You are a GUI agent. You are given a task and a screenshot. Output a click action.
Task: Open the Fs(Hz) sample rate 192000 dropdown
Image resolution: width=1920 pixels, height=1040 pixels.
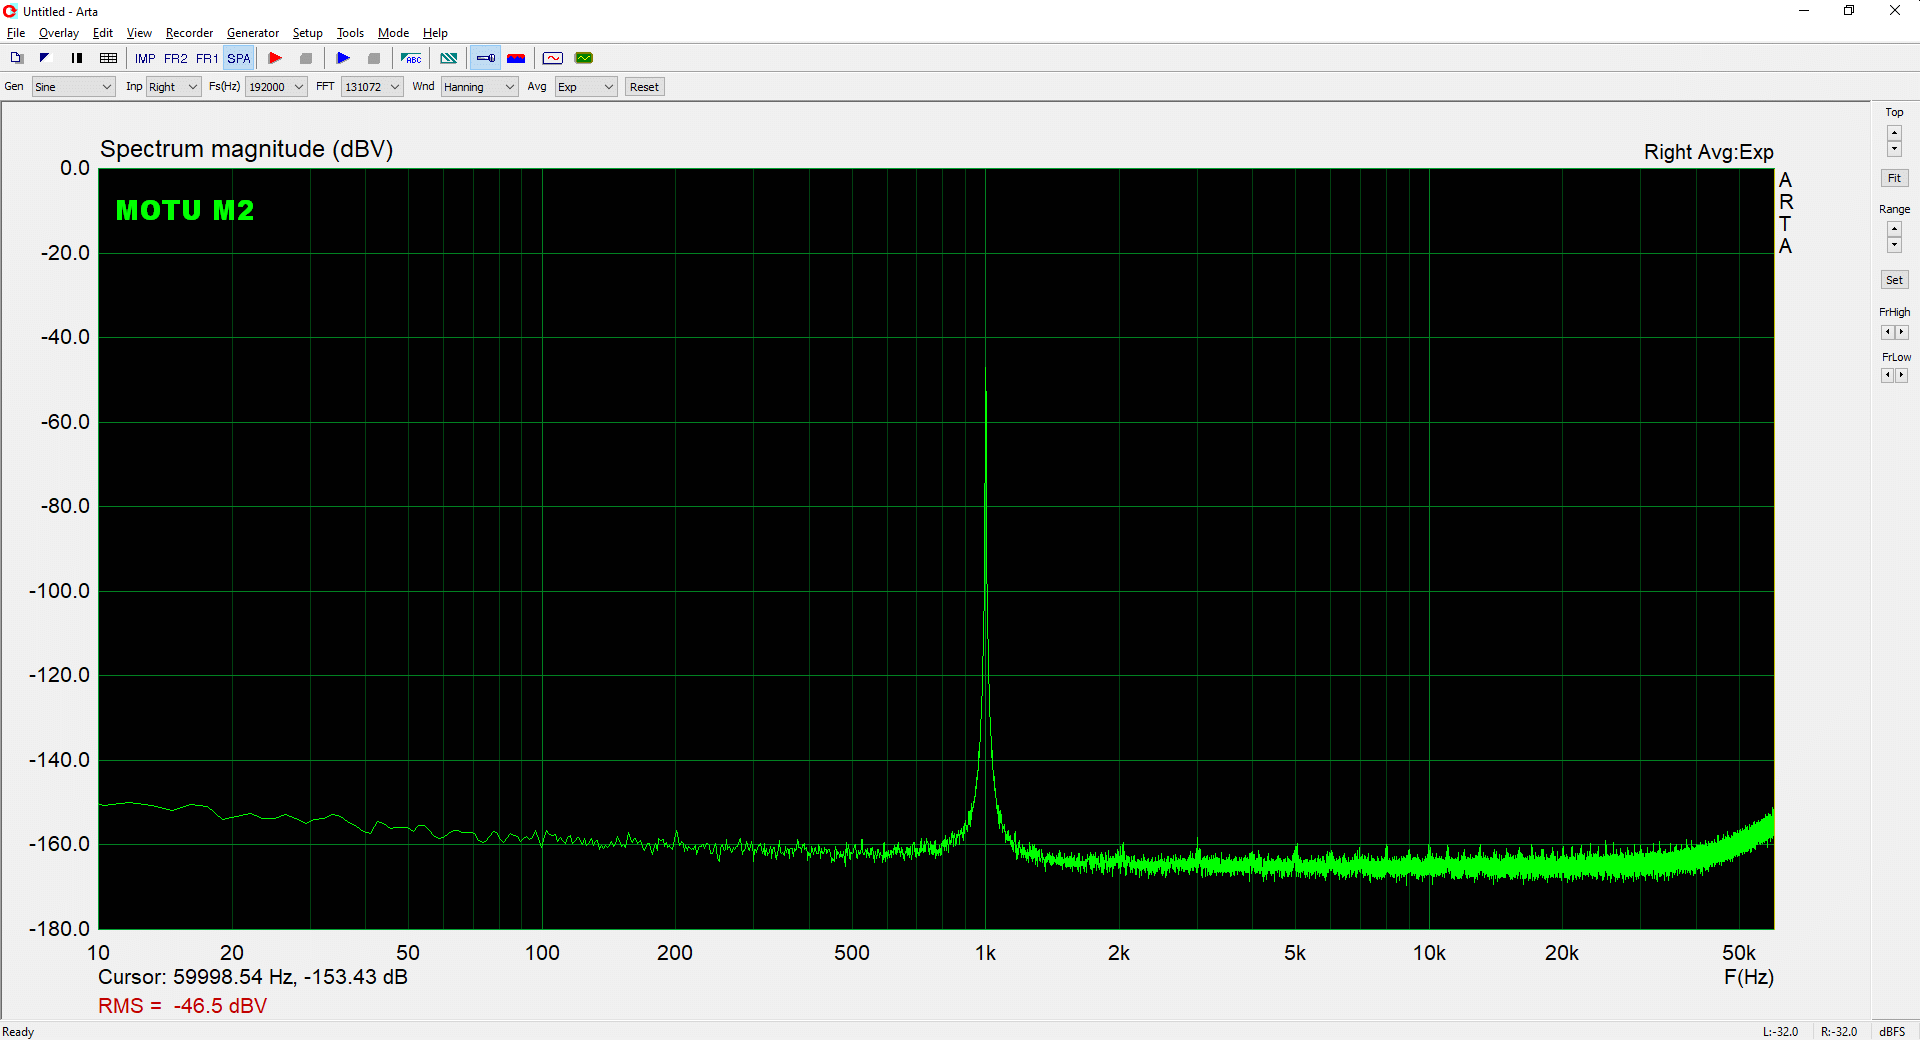tap(276, 87)
